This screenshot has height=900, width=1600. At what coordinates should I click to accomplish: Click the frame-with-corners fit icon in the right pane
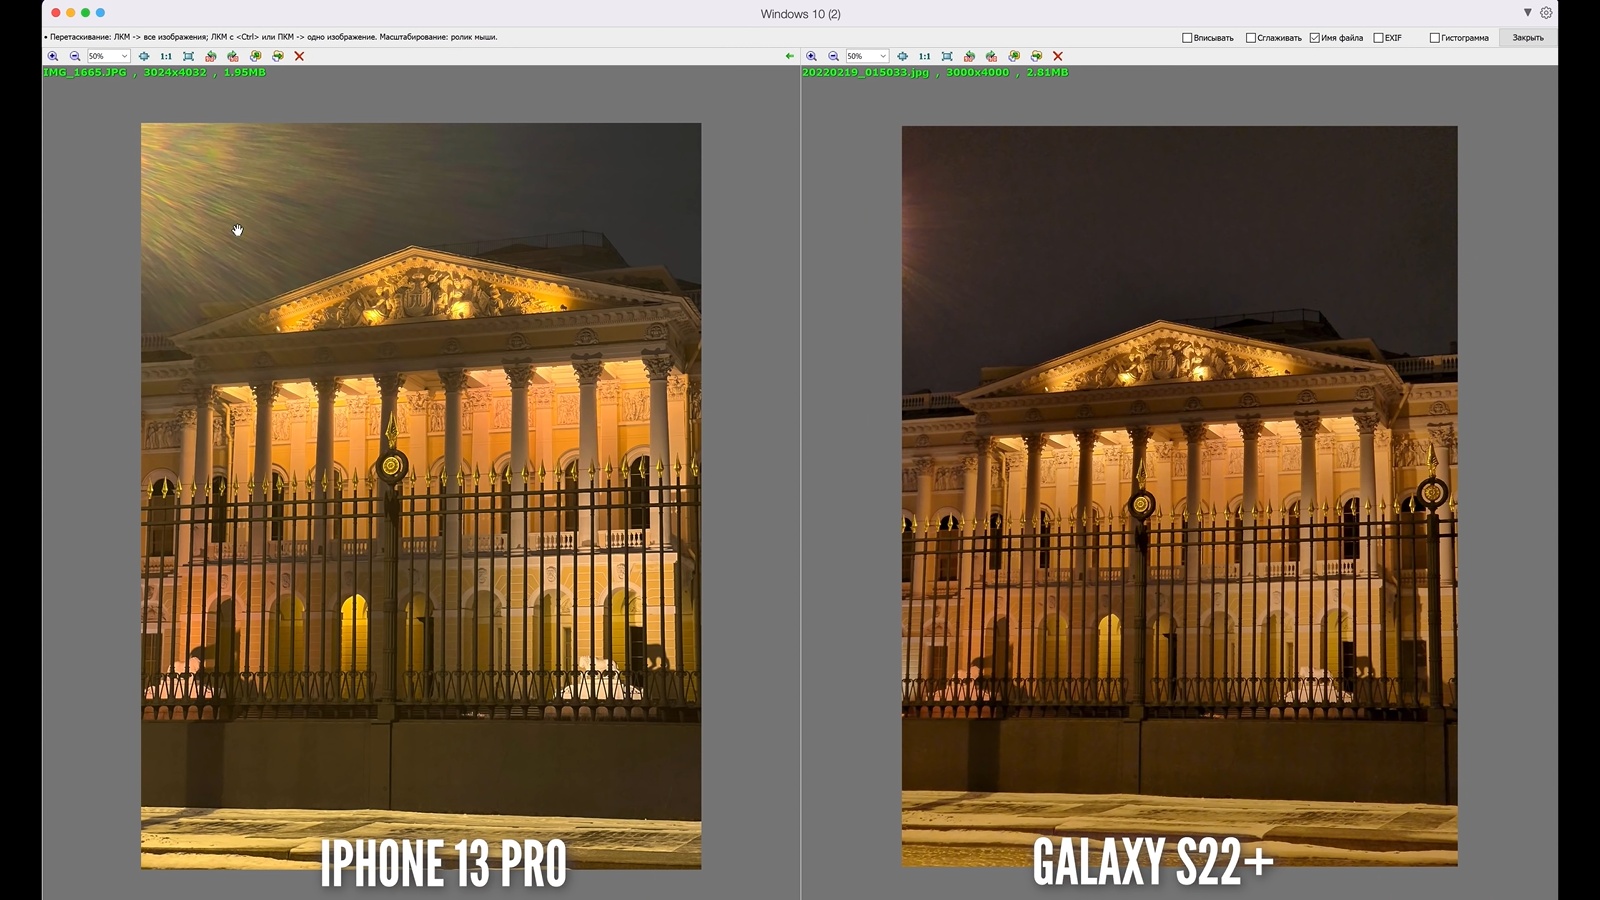point(947,56)
